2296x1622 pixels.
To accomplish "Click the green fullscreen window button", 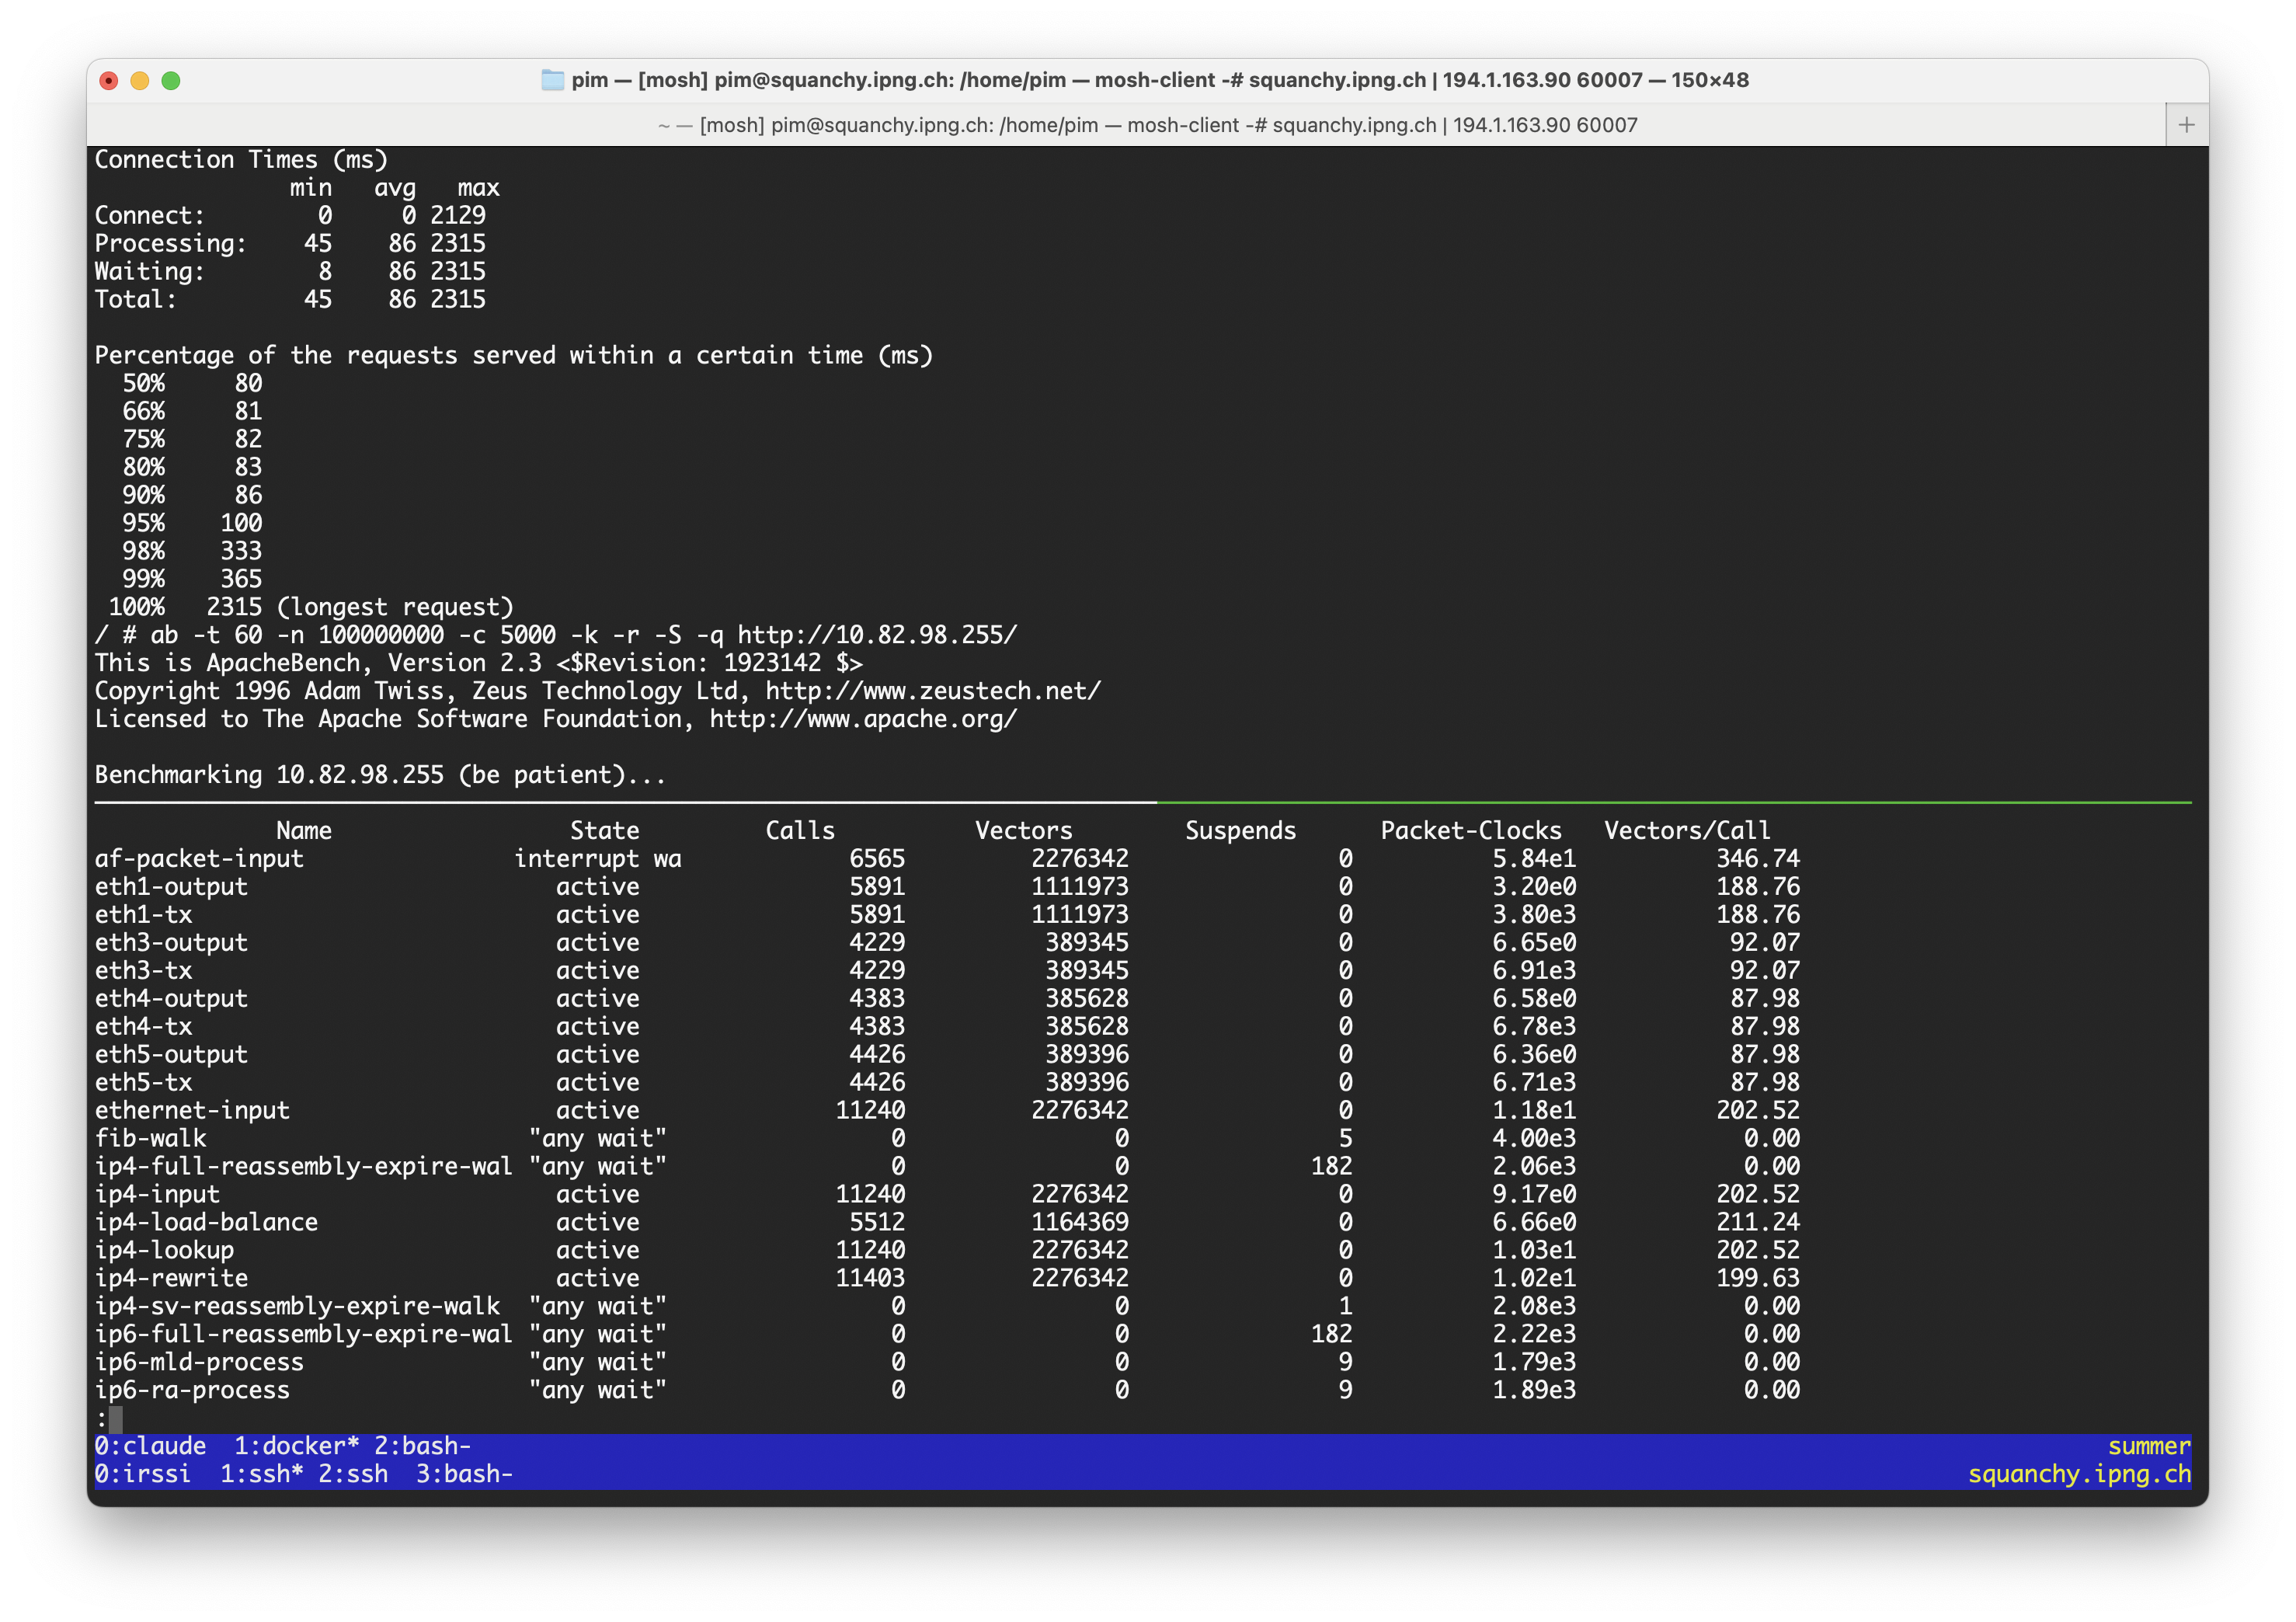I will [171, 81].
